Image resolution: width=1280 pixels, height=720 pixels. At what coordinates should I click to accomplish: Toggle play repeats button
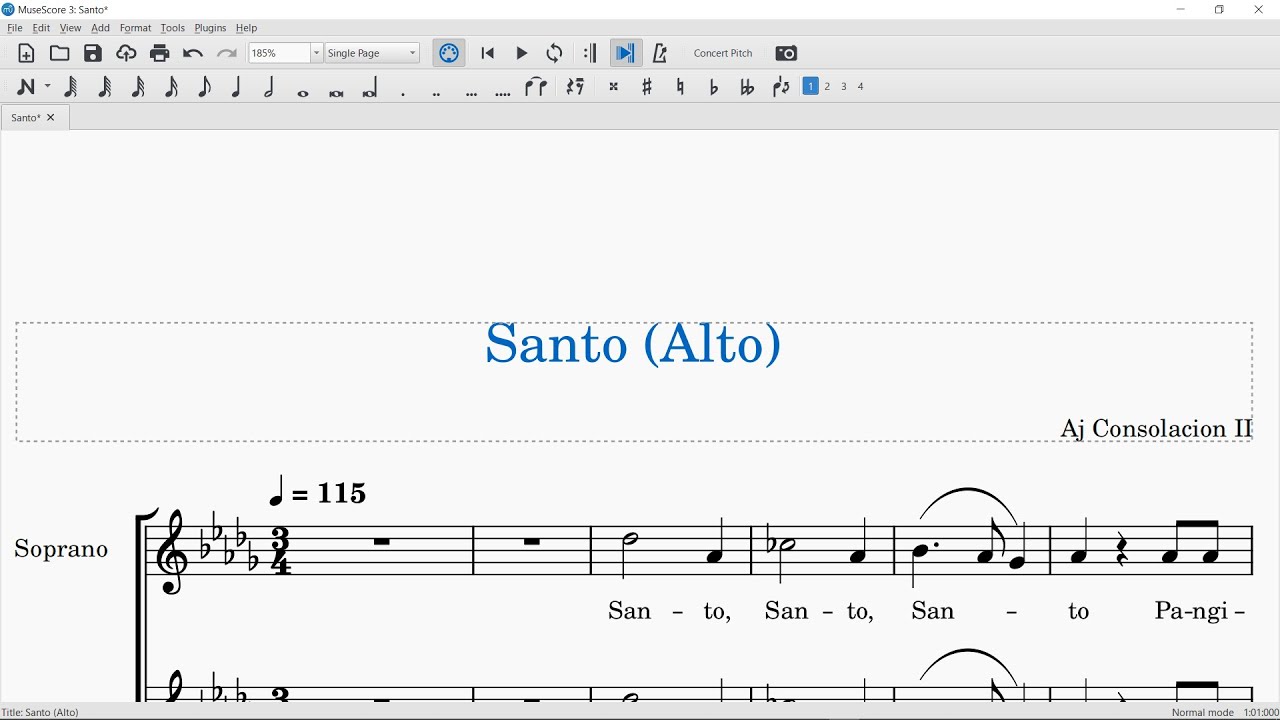pyautogui.click(x=590, y=53)
